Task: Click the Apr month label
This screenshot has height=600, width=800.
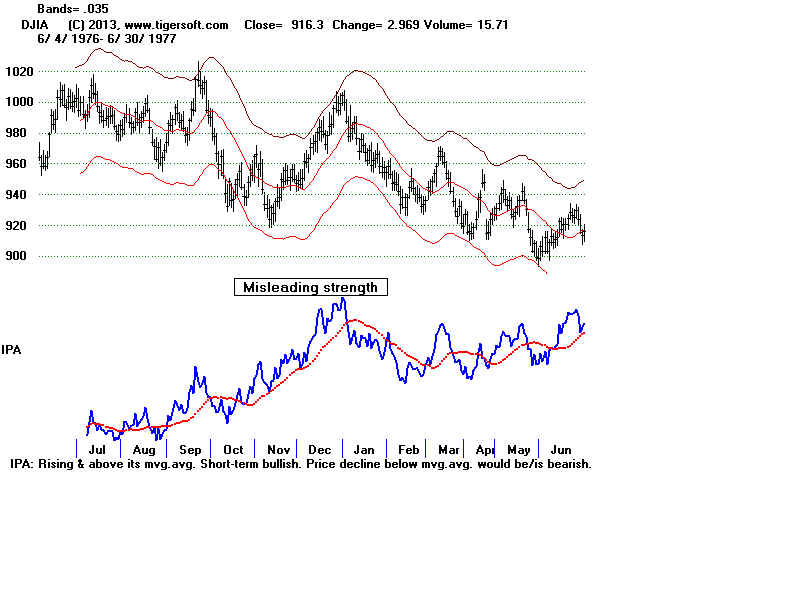Action: (485, 449)
